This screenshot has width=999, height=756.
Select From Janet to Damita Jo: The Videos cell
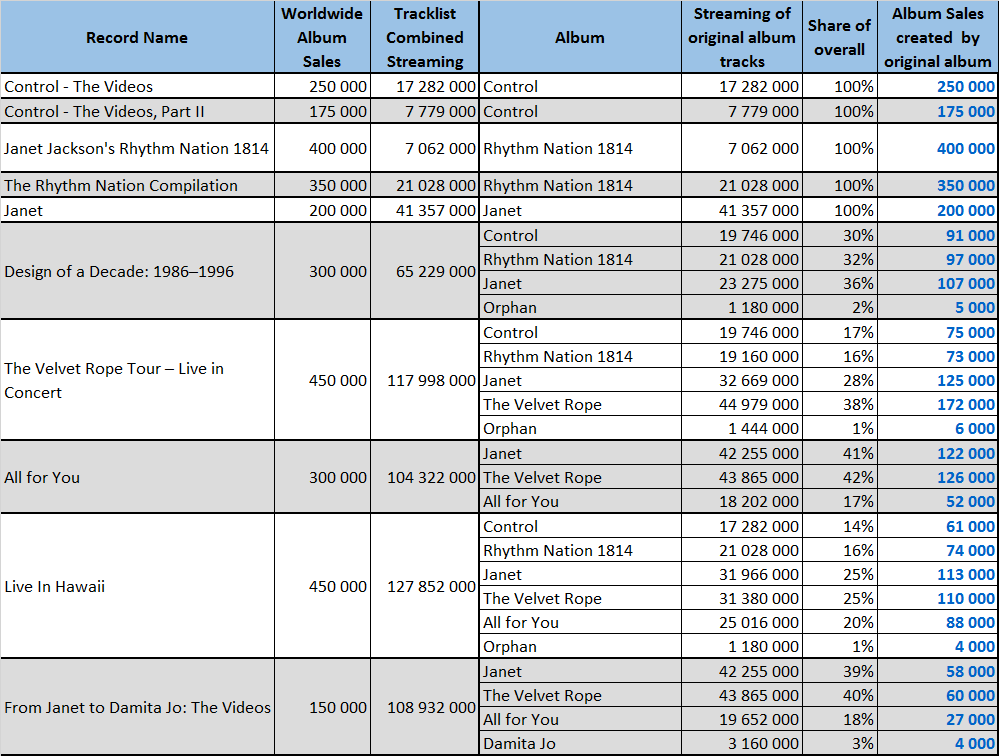[137, 707]
